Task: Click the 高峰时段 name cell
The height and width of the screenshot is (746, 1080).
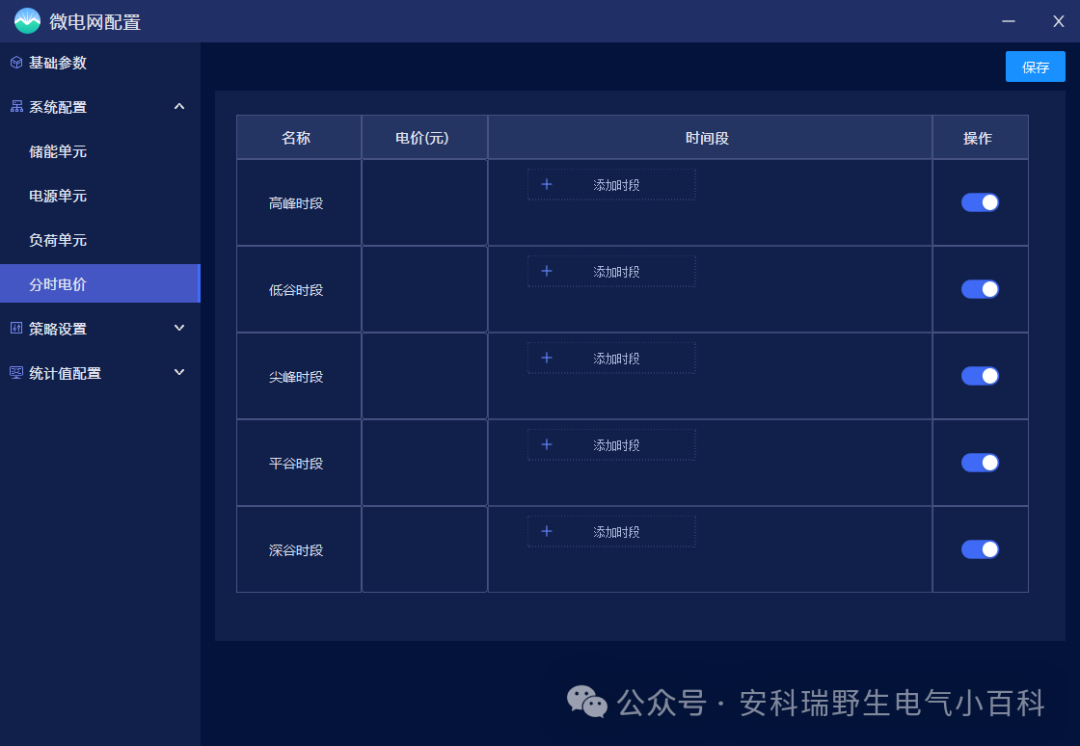Action: click(x=299, y=203)
